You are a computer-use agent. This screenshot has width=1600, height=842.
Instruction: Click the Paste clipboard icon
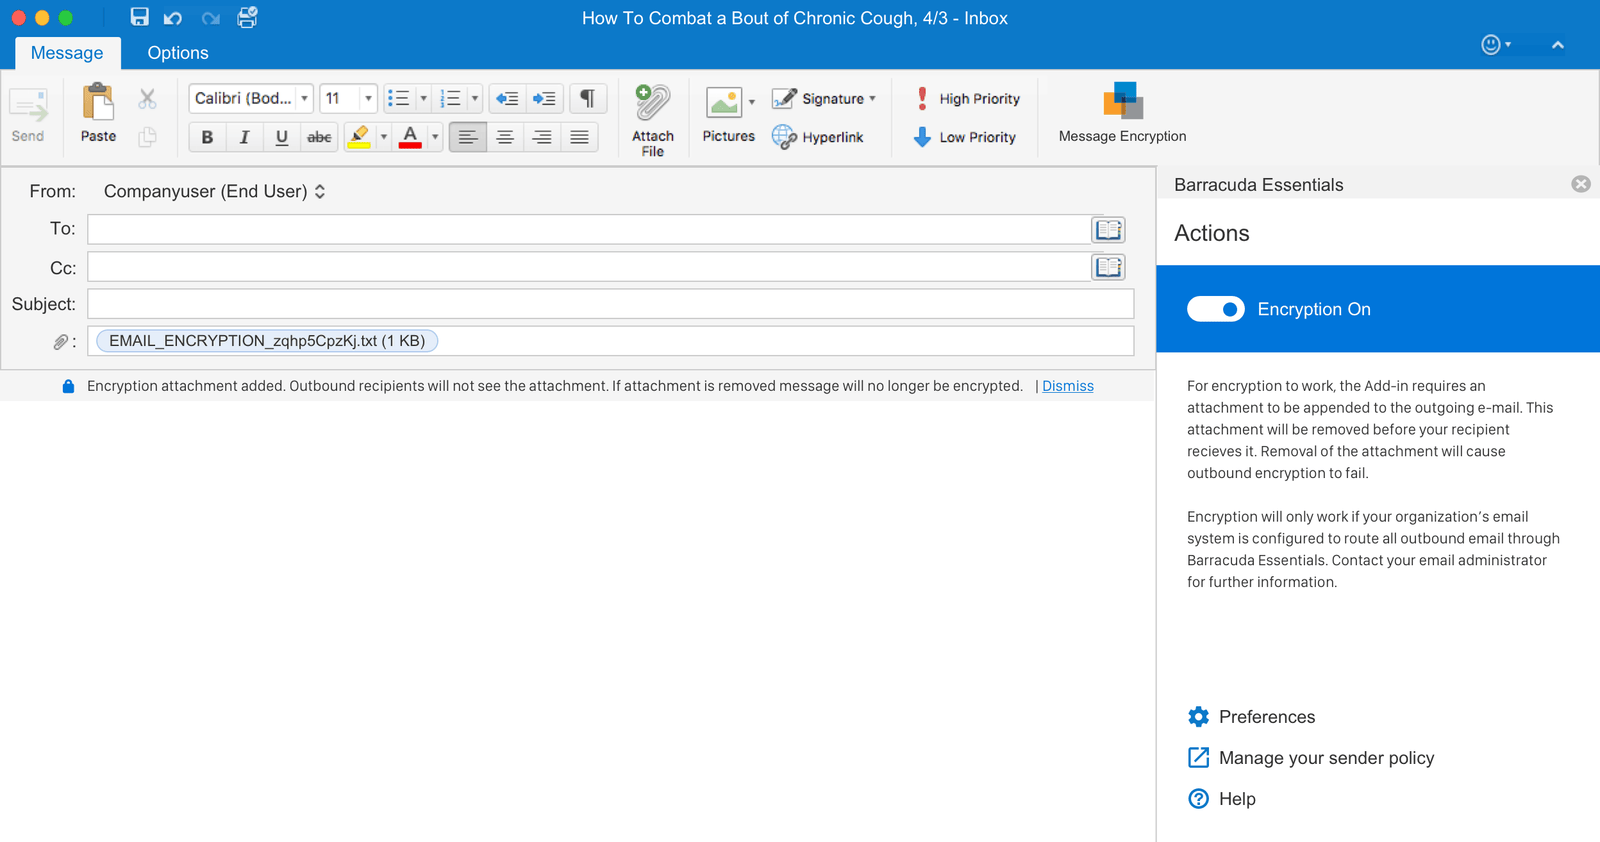click(98, 103)
